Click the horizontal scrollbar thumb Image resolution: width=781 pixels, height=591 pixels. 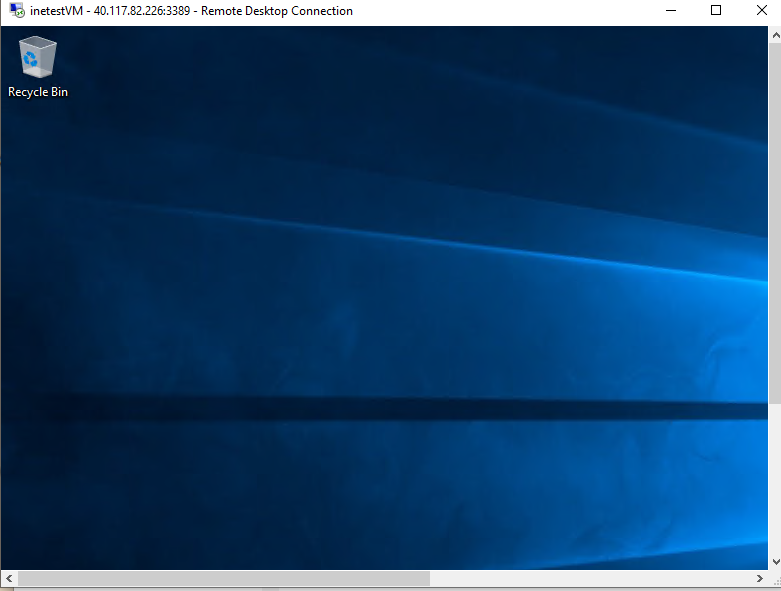point(220,579)
